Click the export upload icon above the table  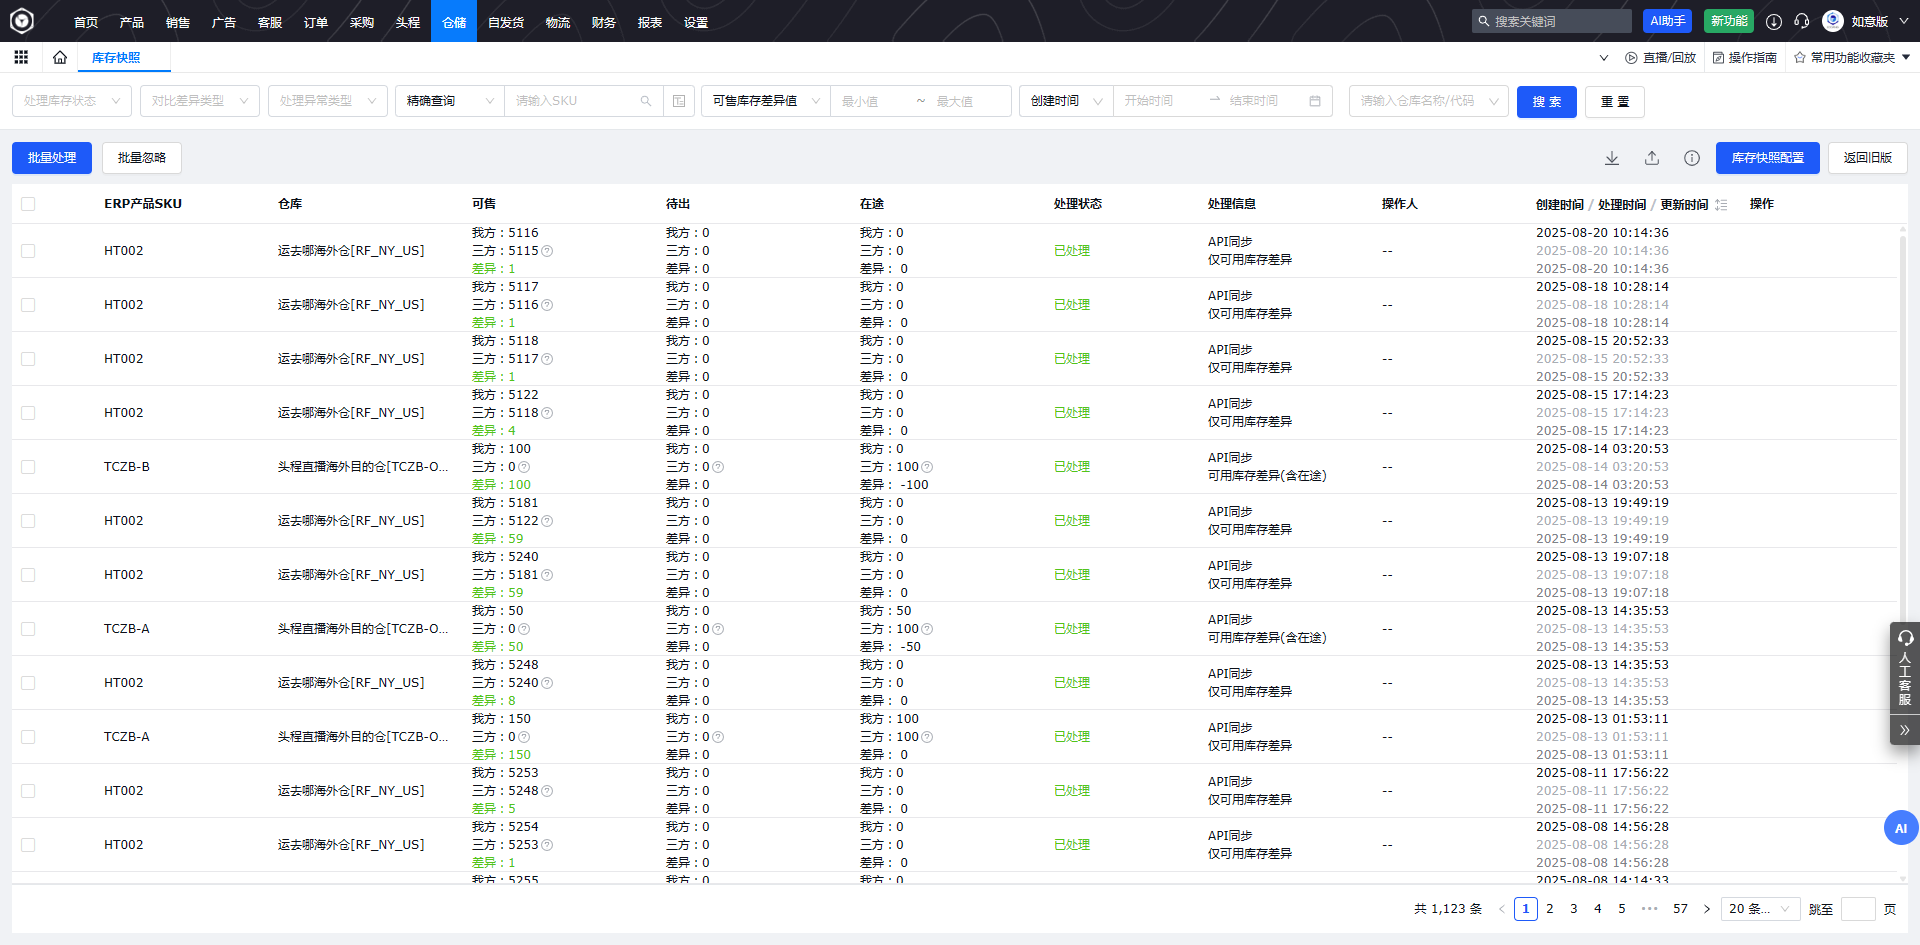[x=1652, y=158]
